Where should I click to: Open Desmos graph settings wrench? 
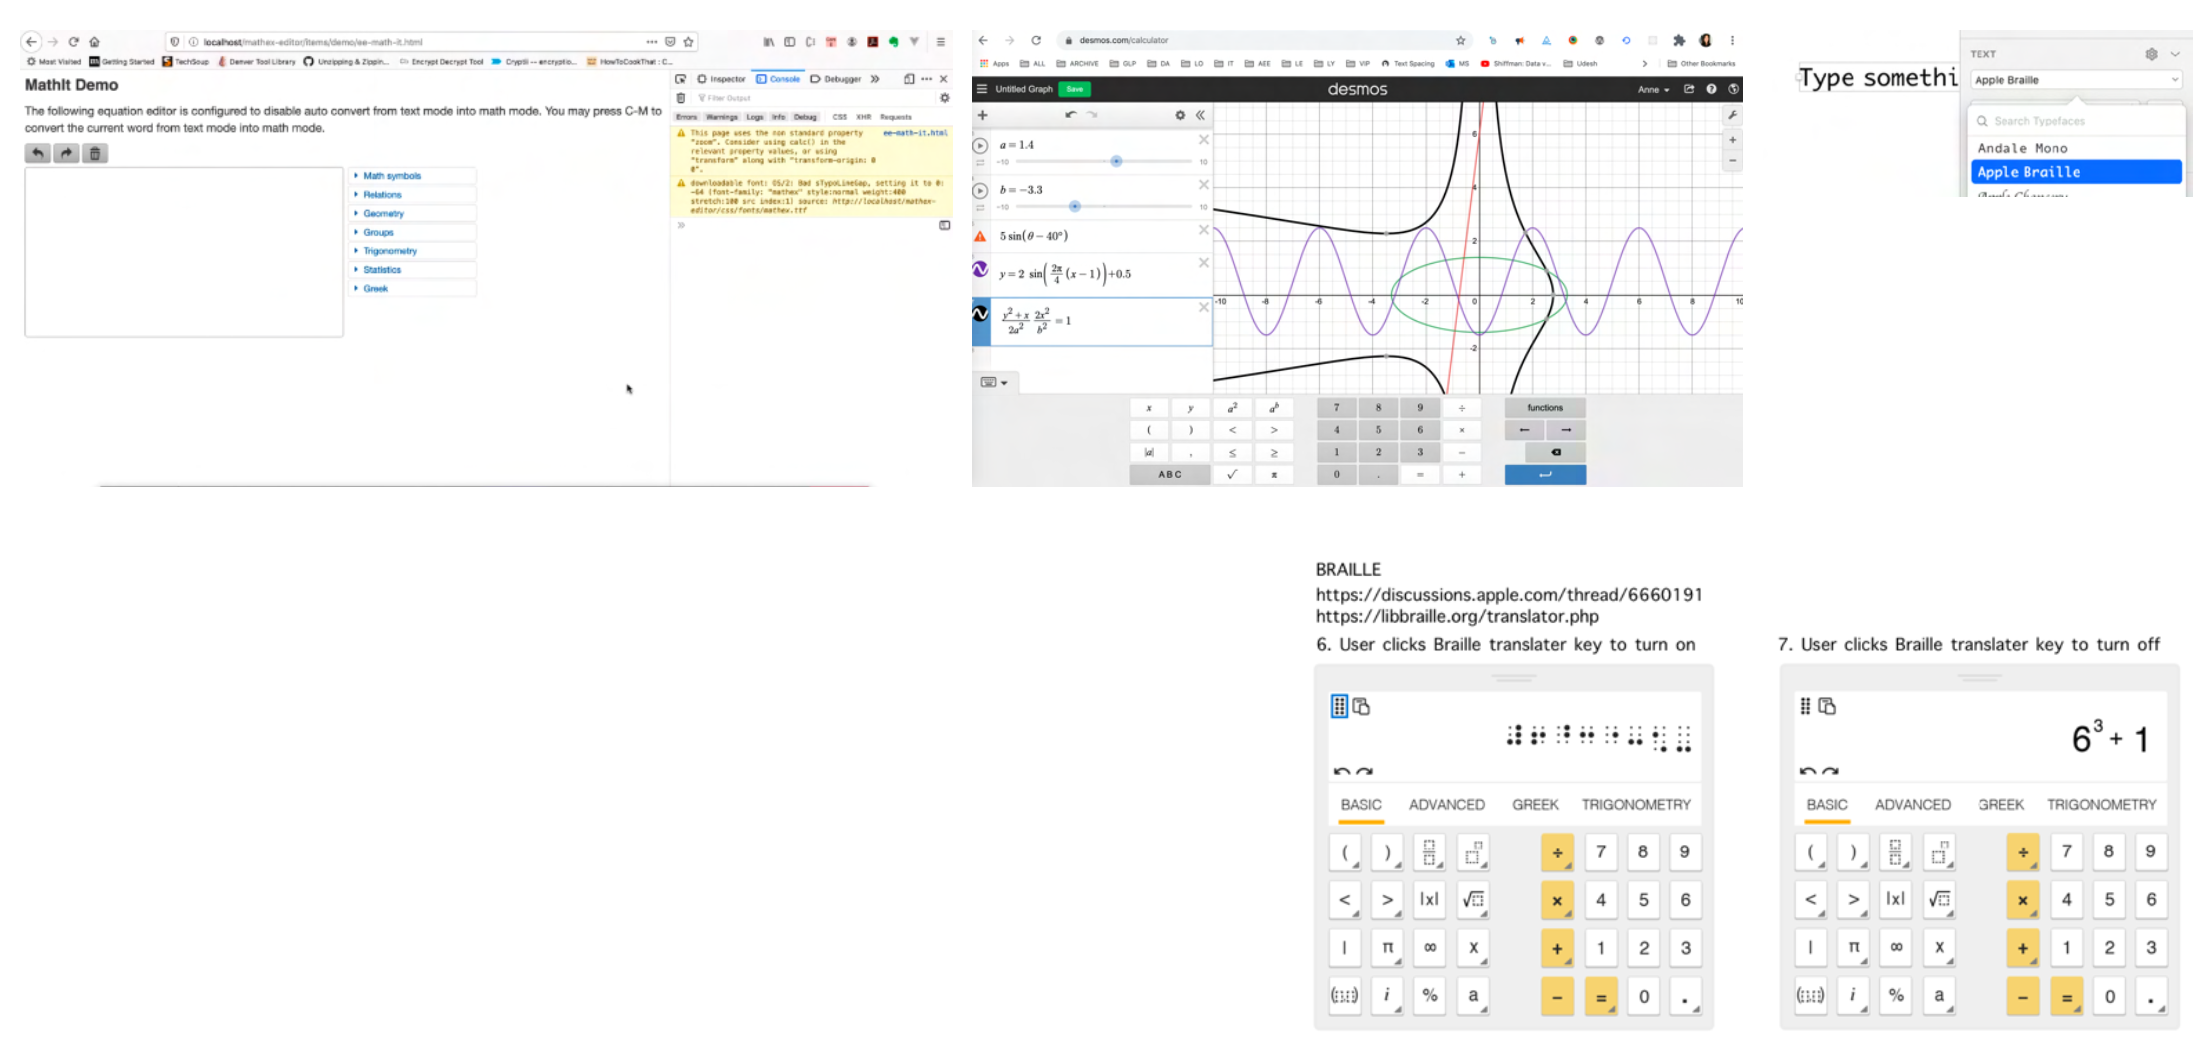(1732, 115)
